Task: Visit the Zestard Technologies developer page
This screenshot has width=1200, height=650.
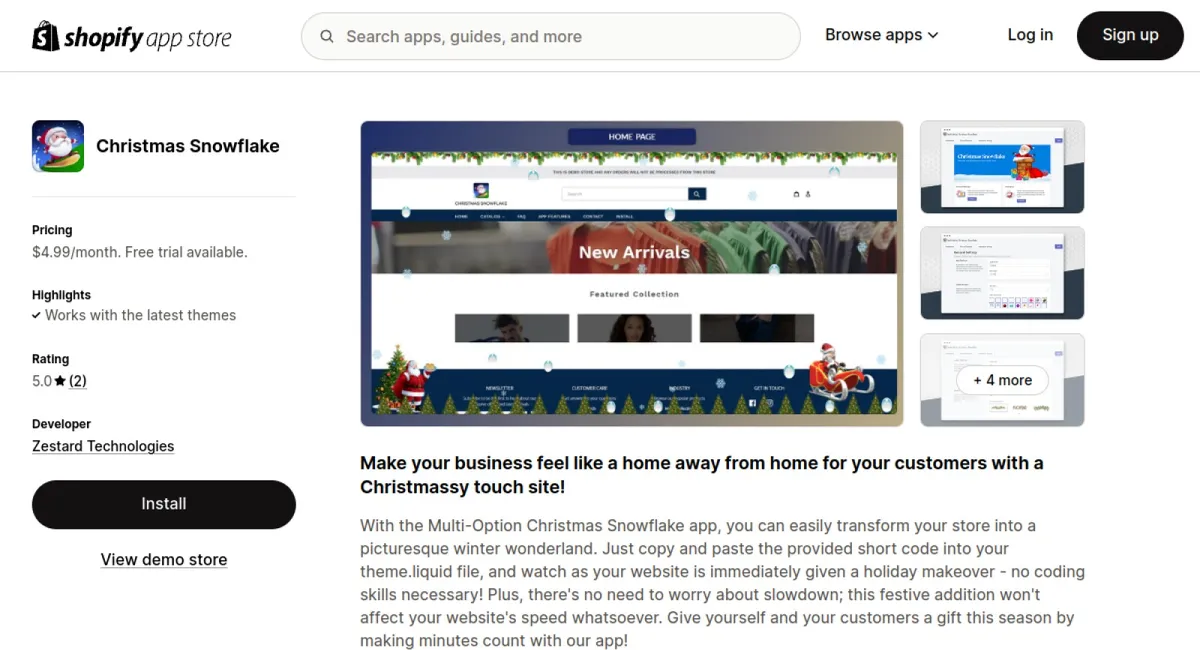Action: 103,446
